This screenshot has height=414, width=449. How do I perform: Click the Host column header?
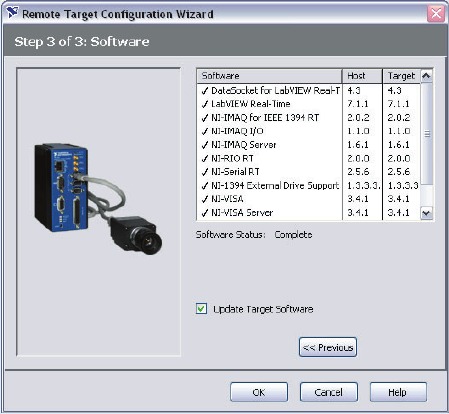pos(362,76)
